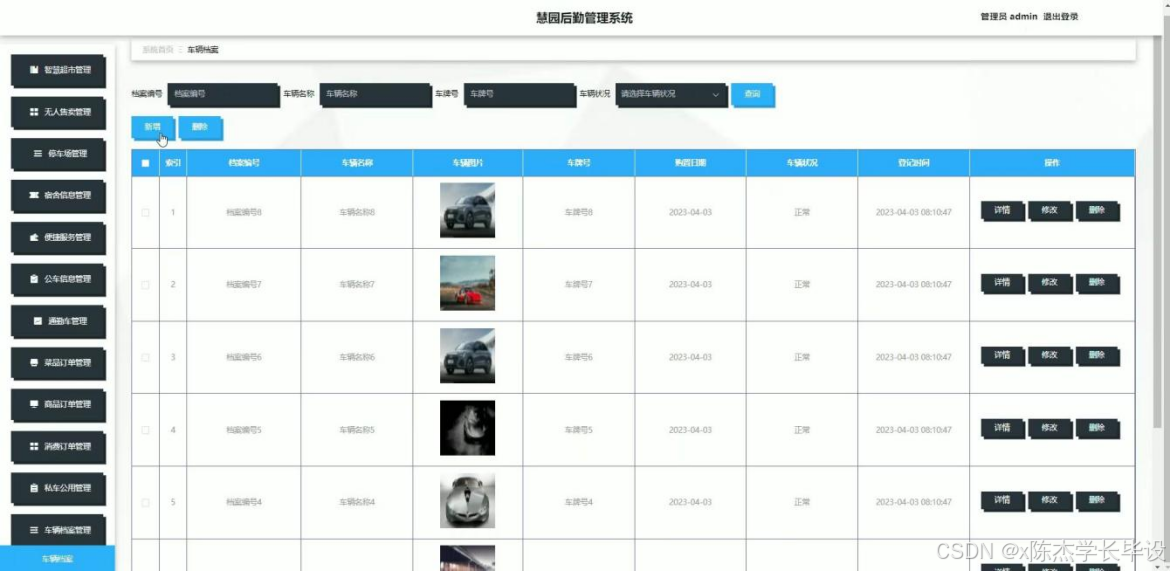Image resolution: width=1170 pixels, height=571 pixels.
Task: Click the 档案编号 column header
Action: [x=244, y=163]
